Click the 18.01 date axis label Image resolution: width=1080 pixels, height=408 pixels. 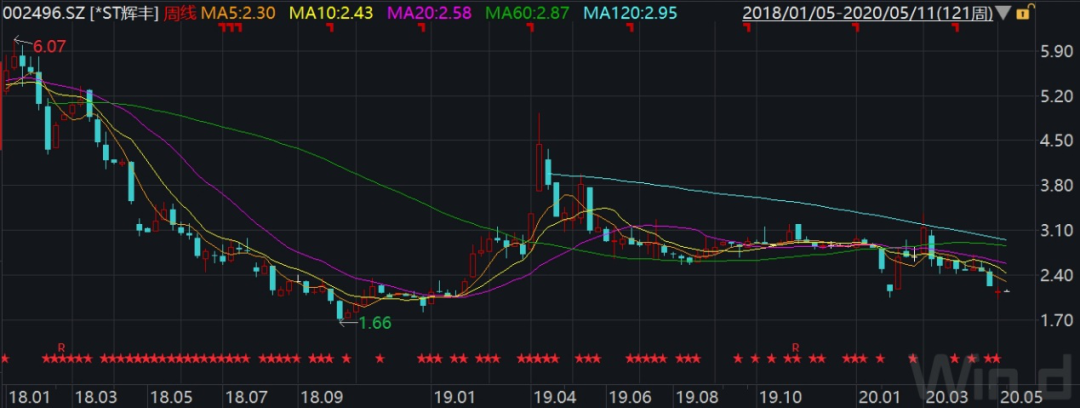28,397
